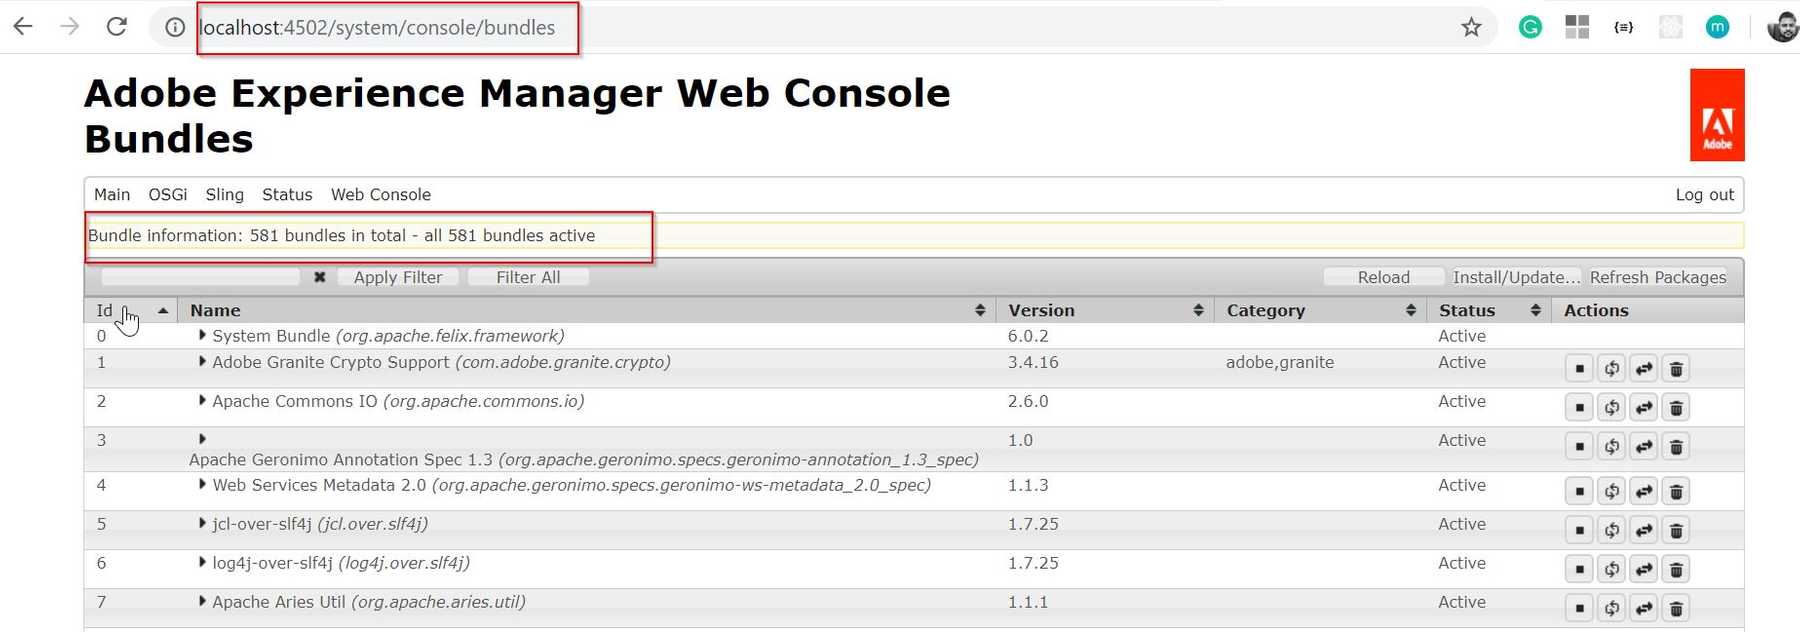Expand System Bundle details
1800x632 pixels.
(x=202, y=336)
